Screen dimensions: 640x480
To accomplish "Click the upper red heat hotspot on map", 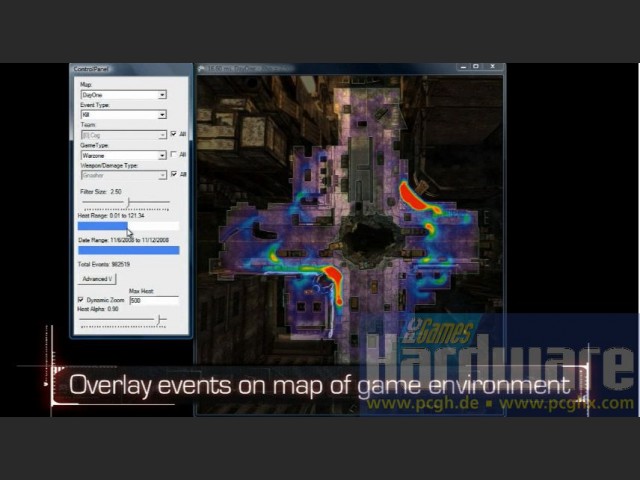I will point(412,197).
